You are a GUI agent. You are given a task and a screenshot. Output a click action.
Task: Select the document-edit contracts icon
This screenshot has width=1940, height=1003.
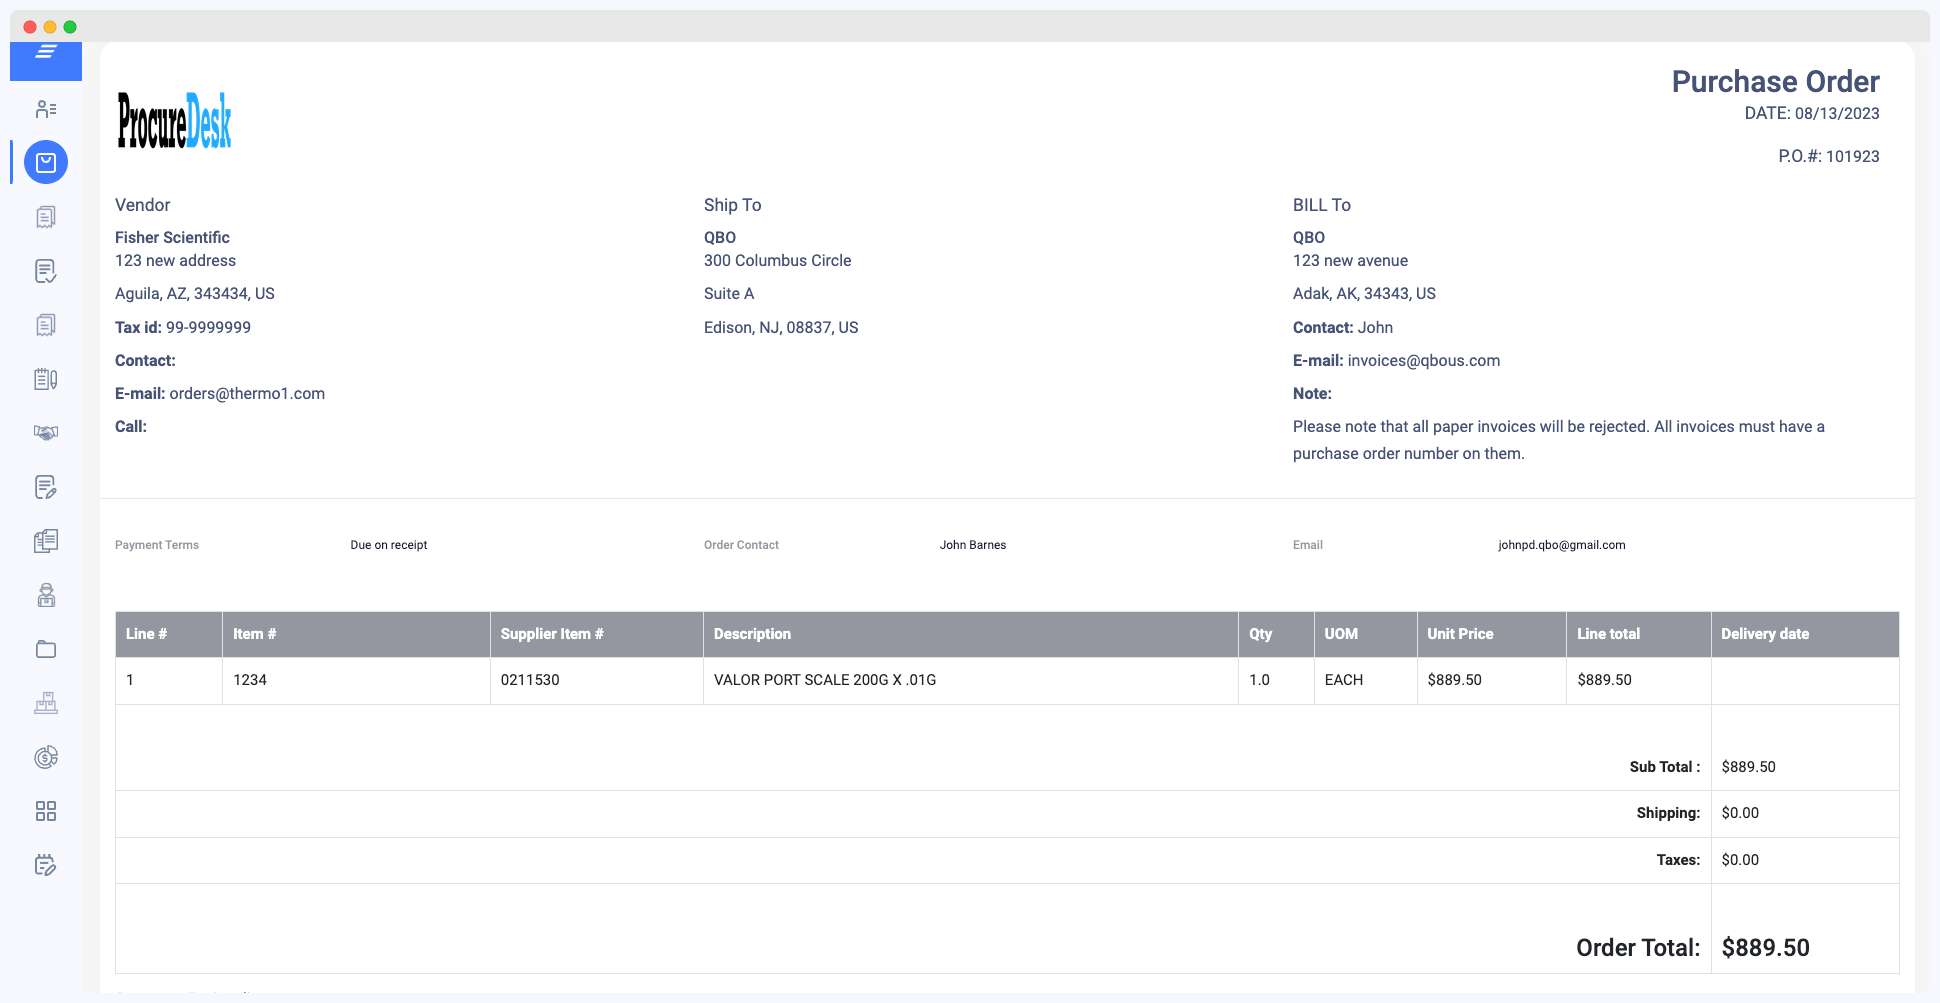[x=46, y=487]
